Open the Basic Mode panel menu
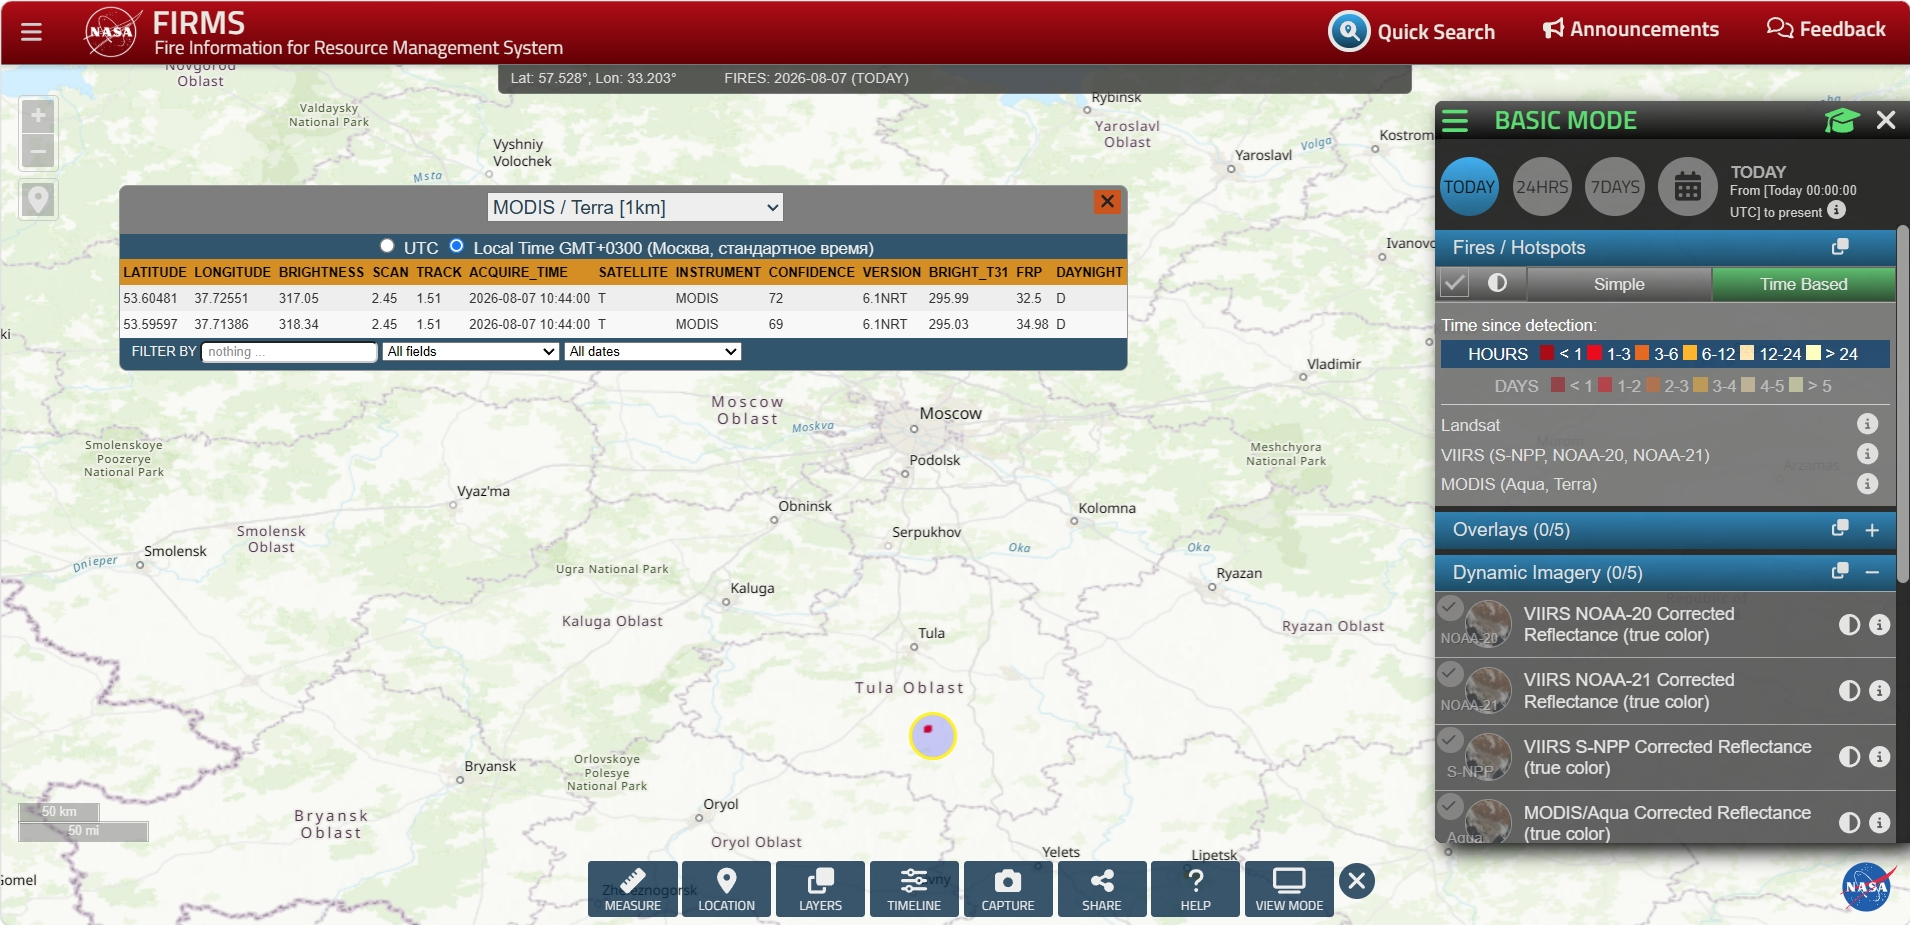Image resolution: width=1910 pixels, height=925 pixels. 1455,121
